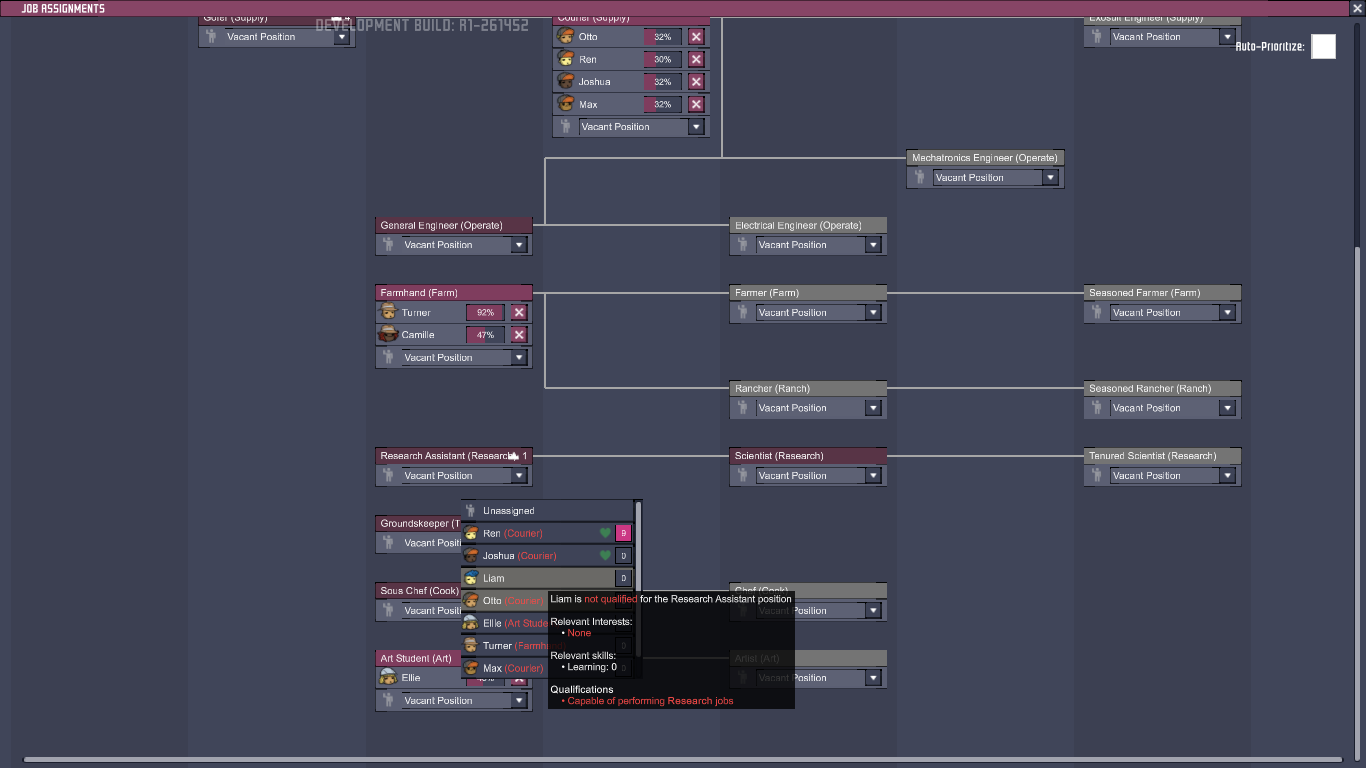Viewport: 1366px width, 768px height.
Task: Choose Ren (Courier) from the dropdown list
Action: coord(547,533)
